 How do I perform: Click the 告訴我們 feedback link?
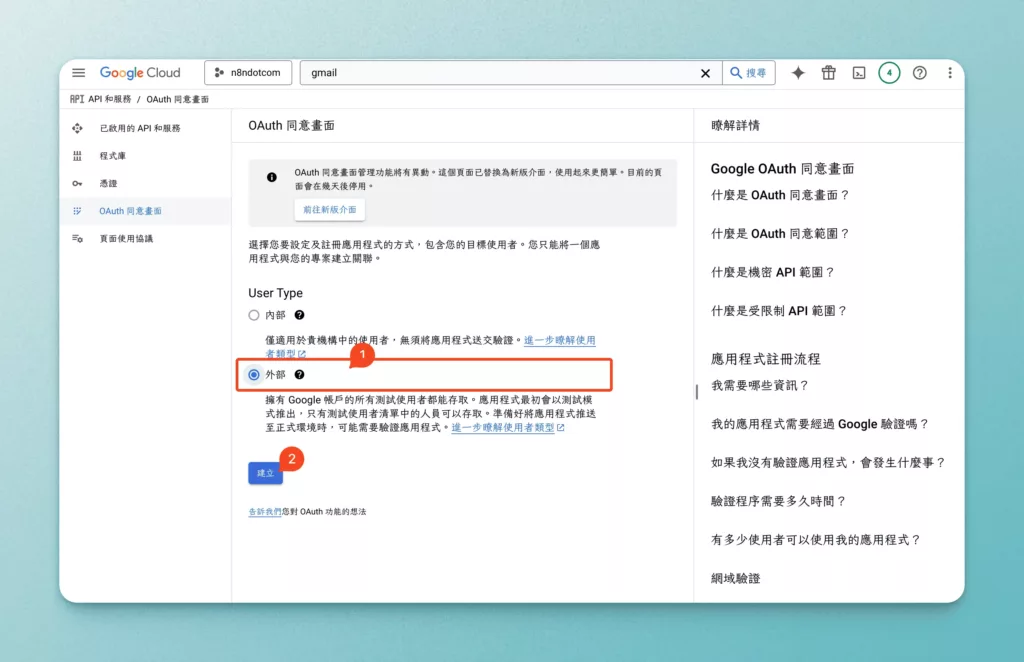coord(264,512)
